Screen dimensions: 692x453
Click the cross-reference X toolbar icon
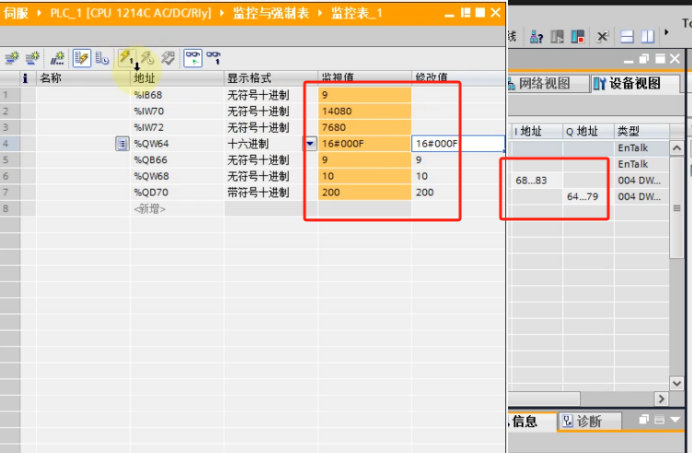[602, 37]
